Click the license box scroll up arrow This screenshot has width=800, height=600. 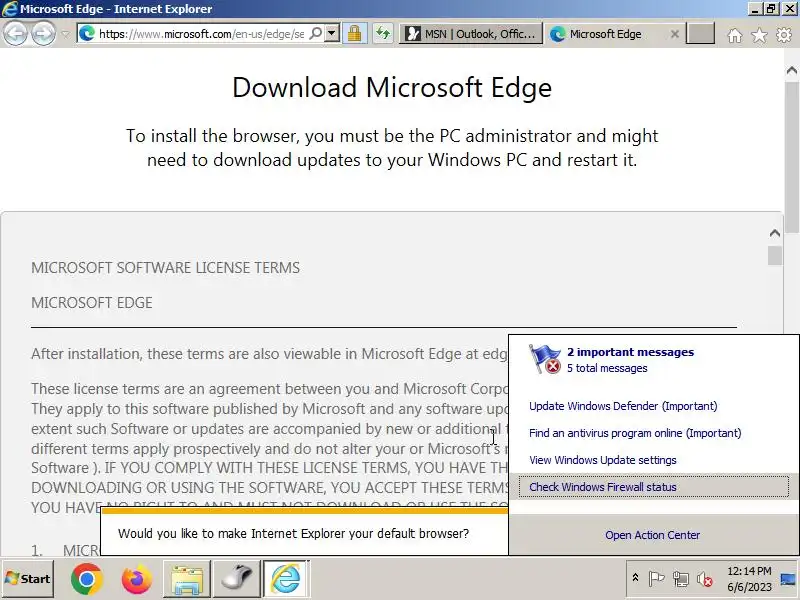click(x=774, y=233)
